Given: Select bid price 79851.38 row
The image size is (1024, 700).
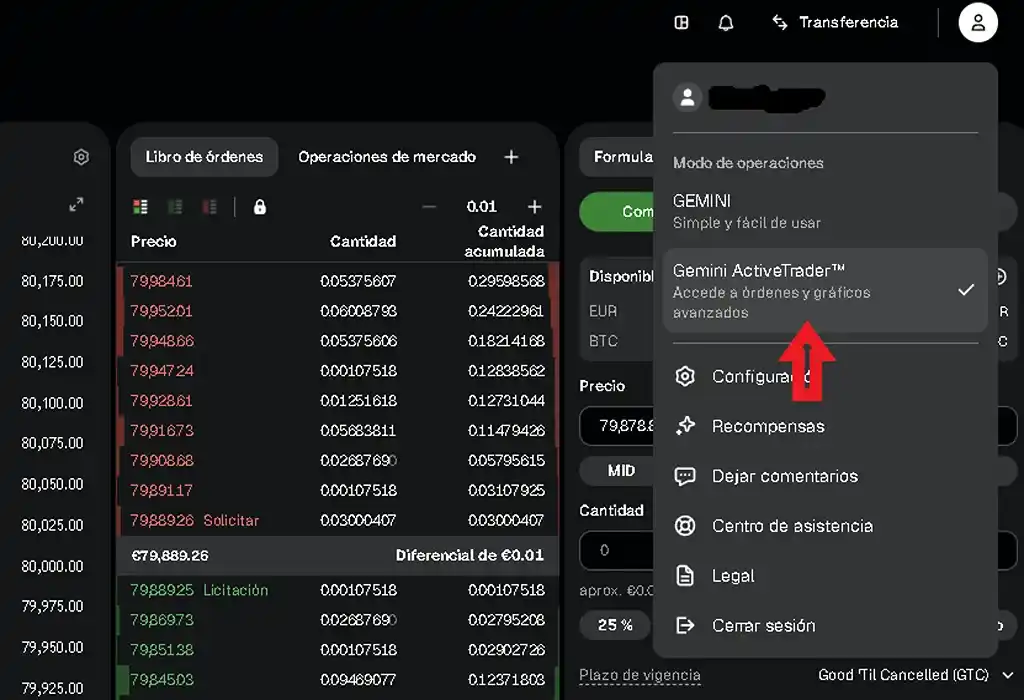Looking at the screenshot, I should [x=338, y=650].
